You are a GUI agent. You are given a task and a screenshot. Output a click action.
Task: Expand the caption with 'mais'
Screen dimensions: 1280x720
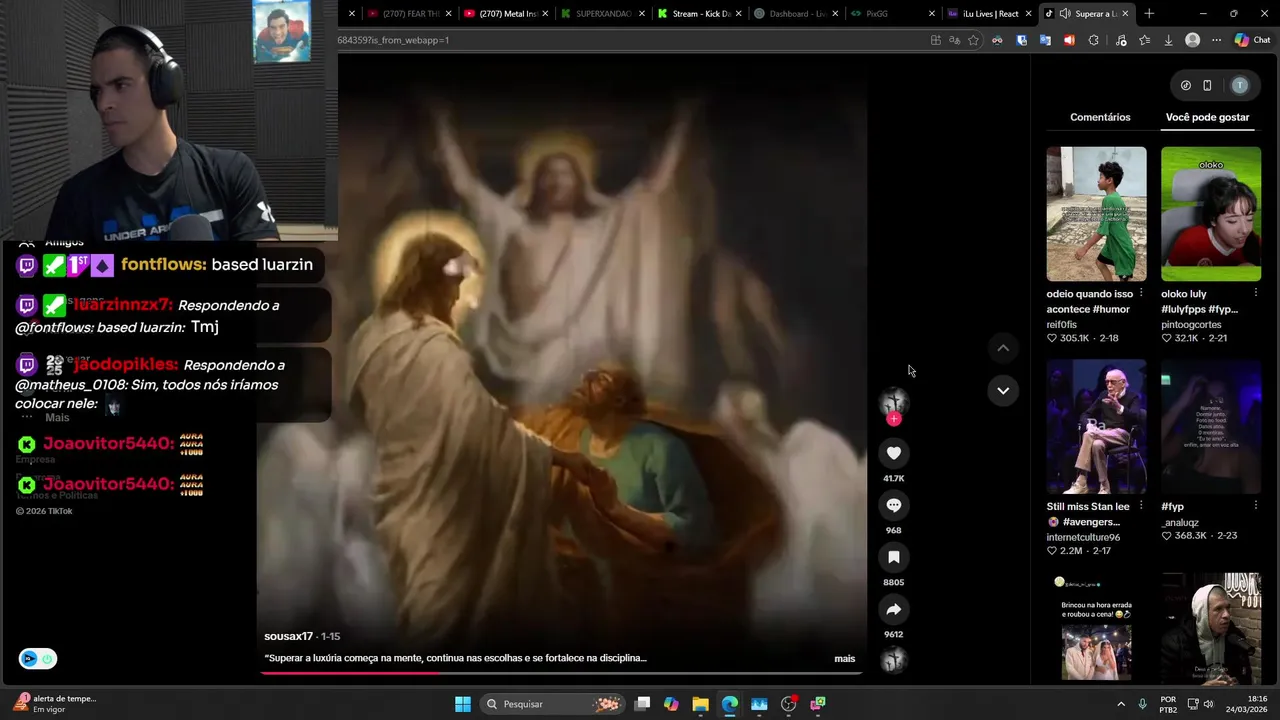845,658
